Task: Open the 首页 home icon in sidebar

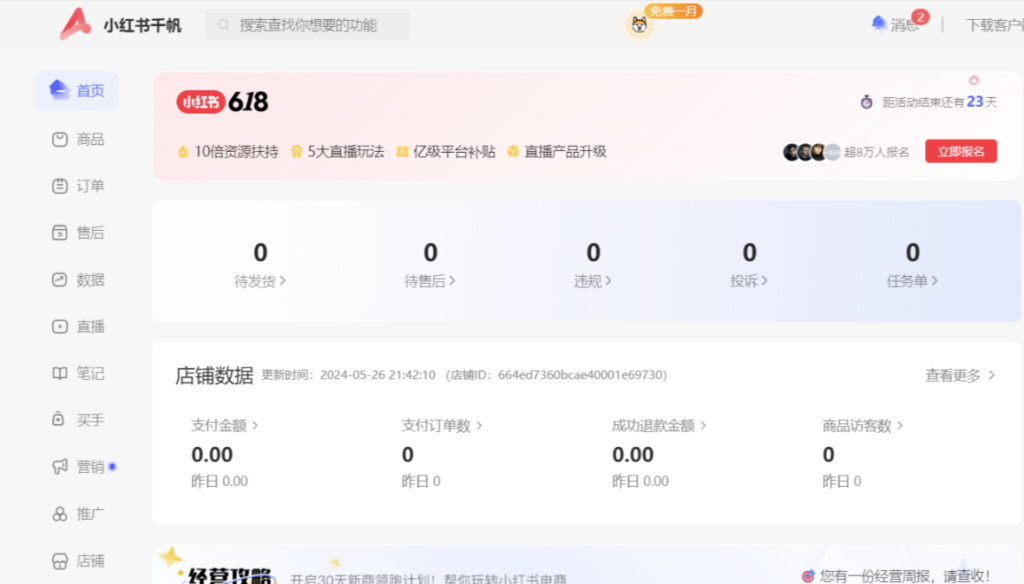Action: 59,89
